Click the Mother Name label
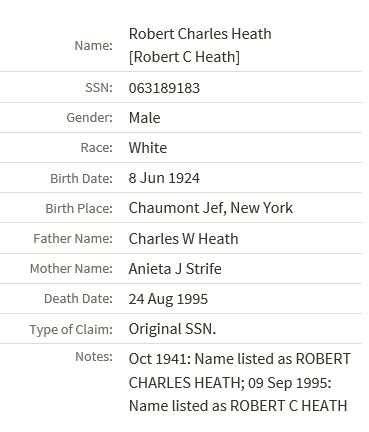This screenshot has width=369, height=432. (x=71, y=269)
